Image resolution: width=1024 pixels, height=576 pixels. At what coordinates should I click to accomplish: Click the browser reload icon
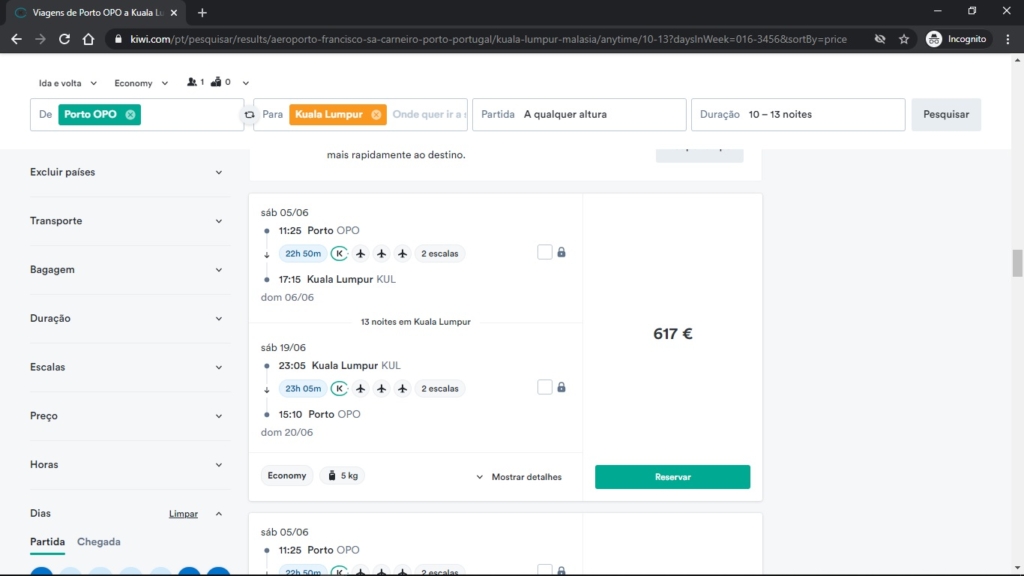[x=64, y=39]
